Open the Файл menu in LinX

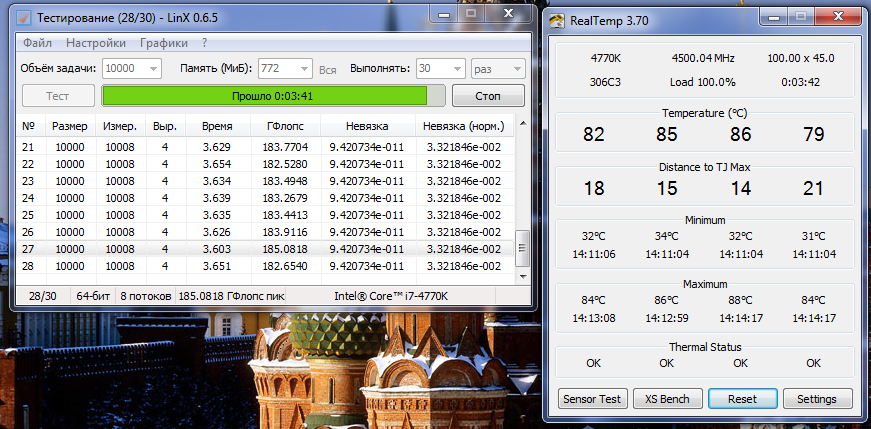[x=37, y=43]
